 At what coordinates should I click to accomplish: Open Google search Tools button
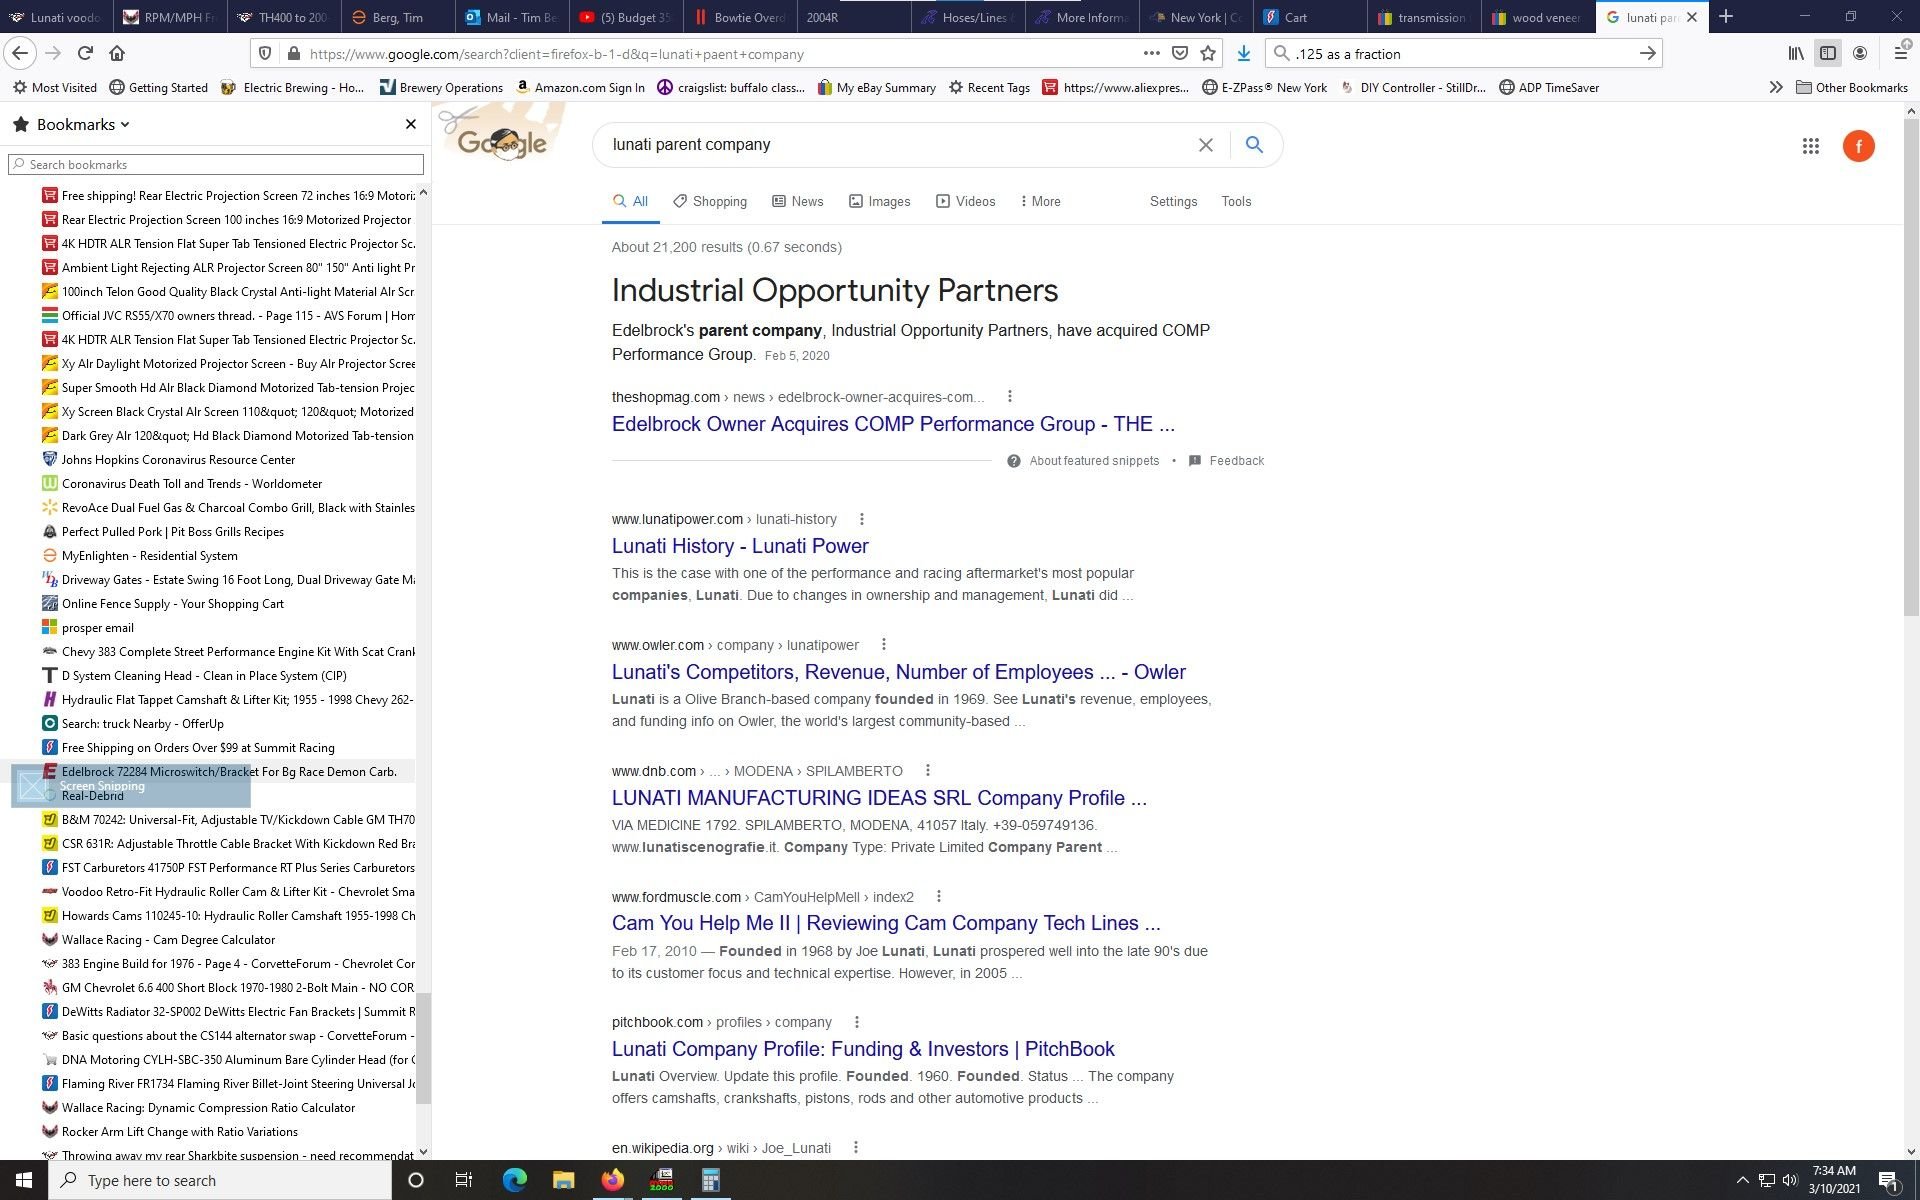tap(1236, 201)
